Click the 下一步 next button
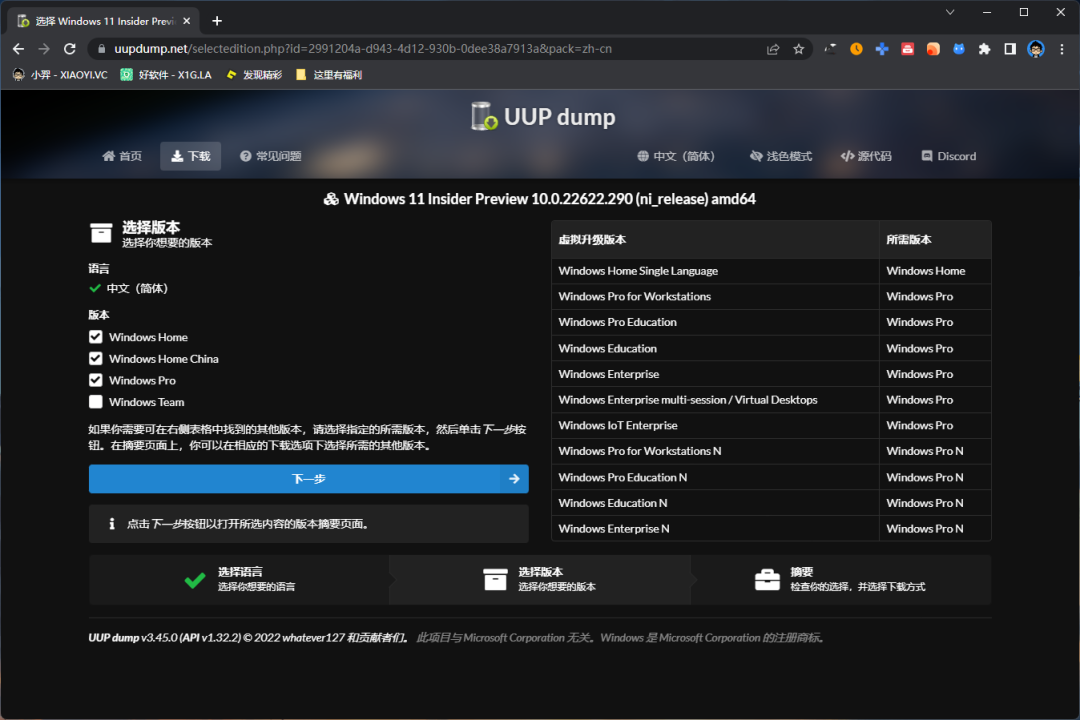The image size is (1080, 720). tap(308, 479)
